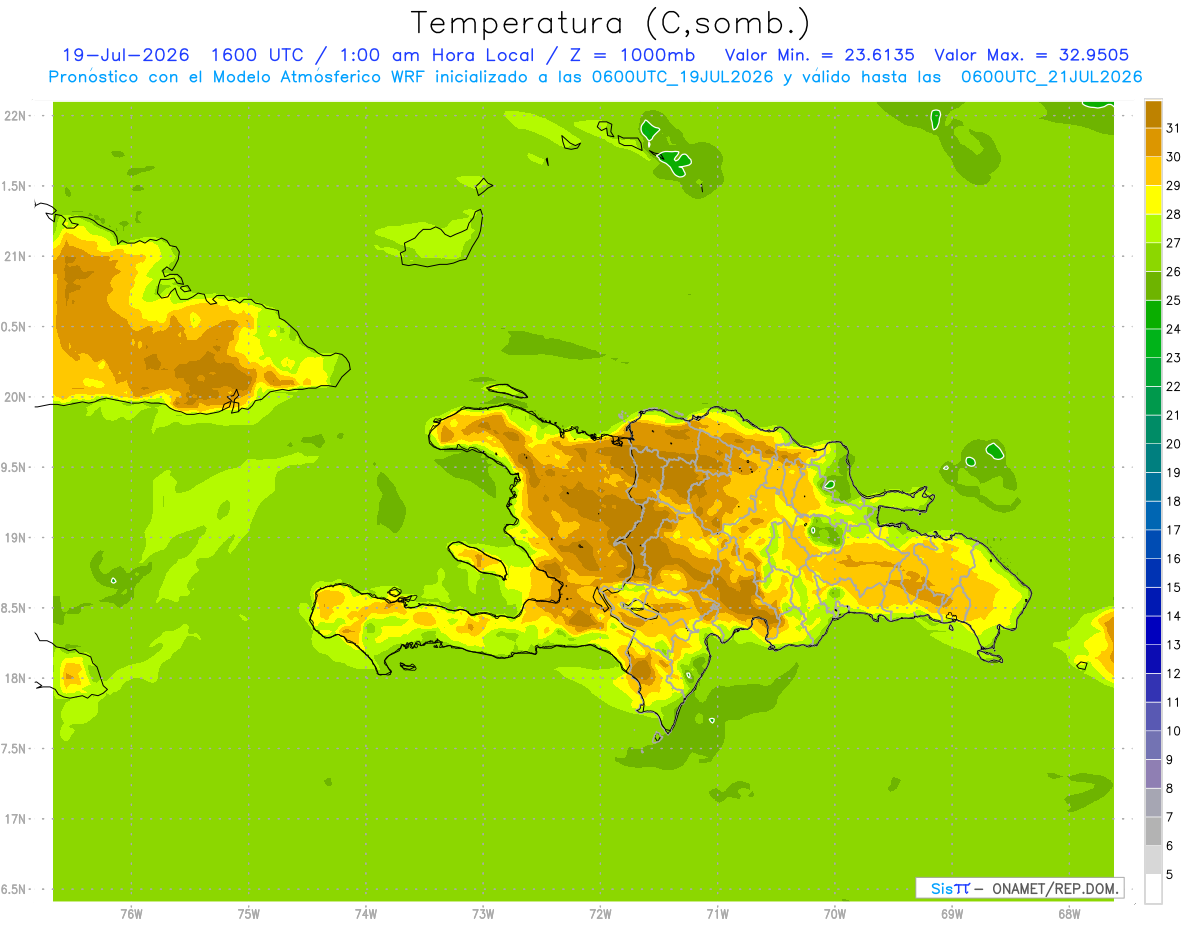Click the '75W' longitude axis label
The height and width of the screenshot is (927, 1200).
[x=248, y=913]
